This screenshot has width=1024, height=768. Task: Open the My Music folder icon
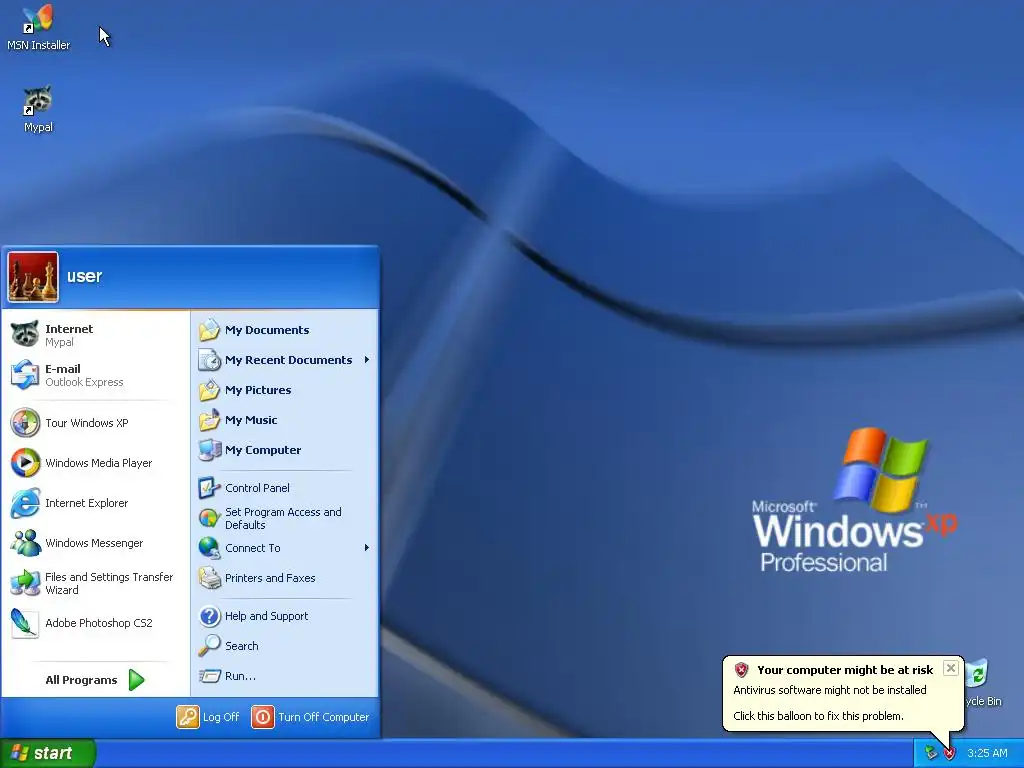click(x=210, y=420)
